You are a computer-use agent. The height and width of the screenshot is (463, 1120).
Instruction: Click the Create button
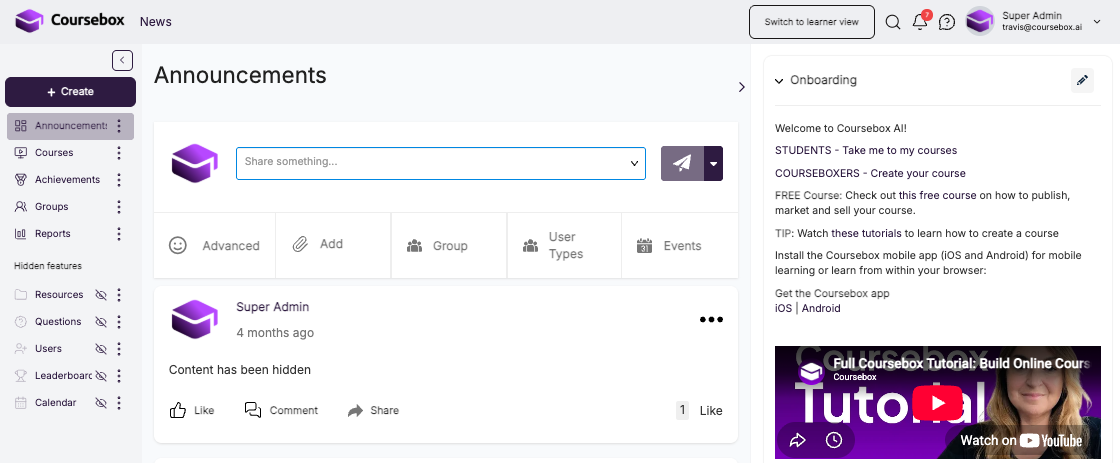coord(70,91)
